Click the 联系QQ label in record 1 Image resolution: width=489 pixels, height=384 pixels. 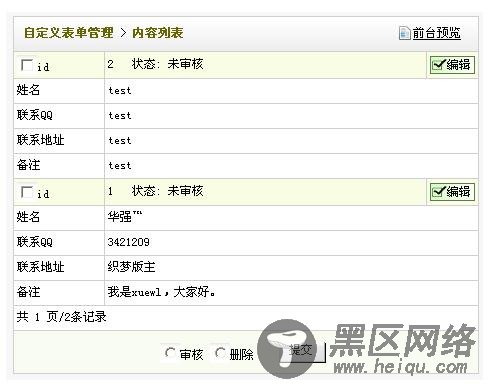coord(35,242)
